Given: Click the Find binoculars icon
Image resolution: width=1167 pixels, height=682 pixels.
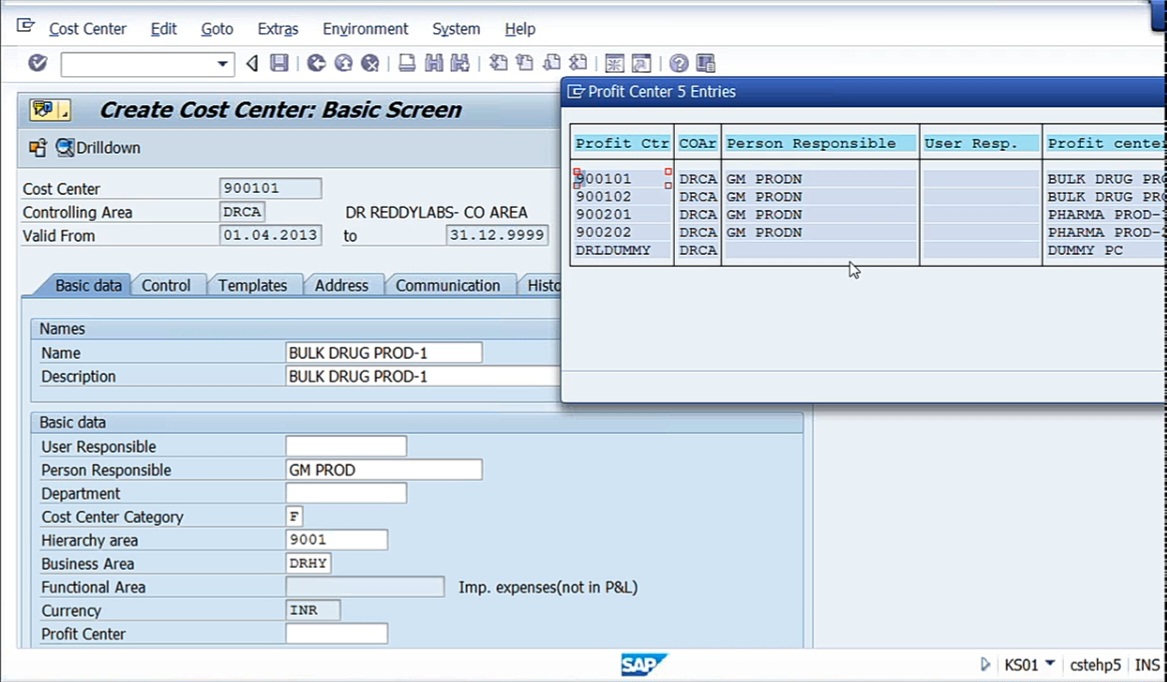Looking at the screenshot, I should click(433, 63).
